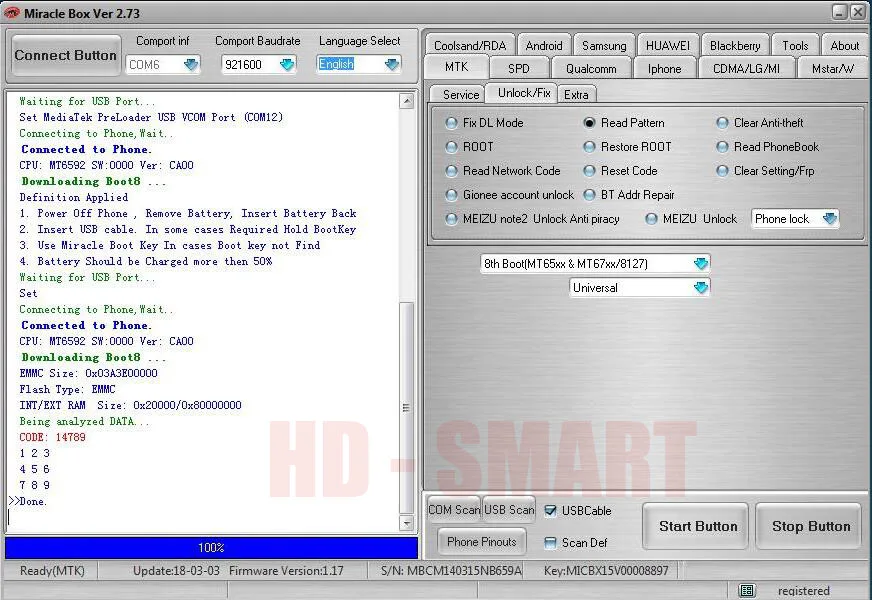Open the About tab
This screenshot has width=872, height=600.
[844, 46]
